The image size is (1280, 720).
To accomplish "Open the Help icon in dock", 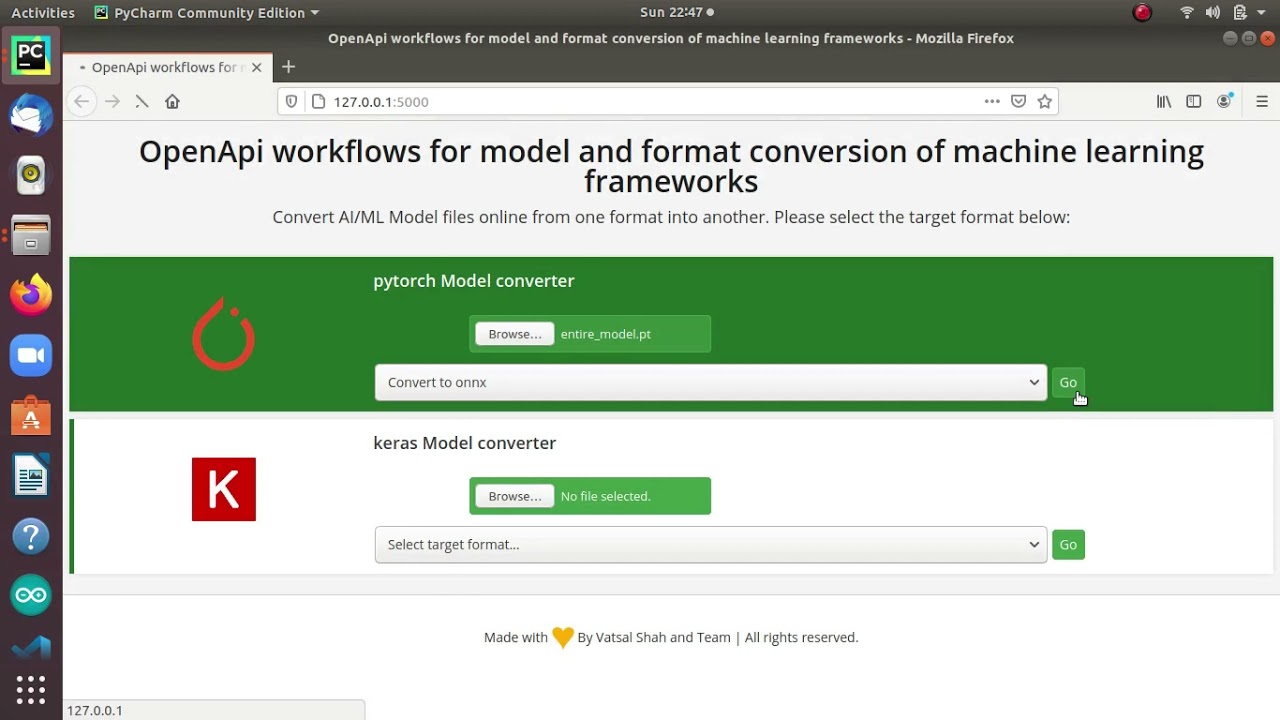I will pyautogui.click(x=31, y=537).
